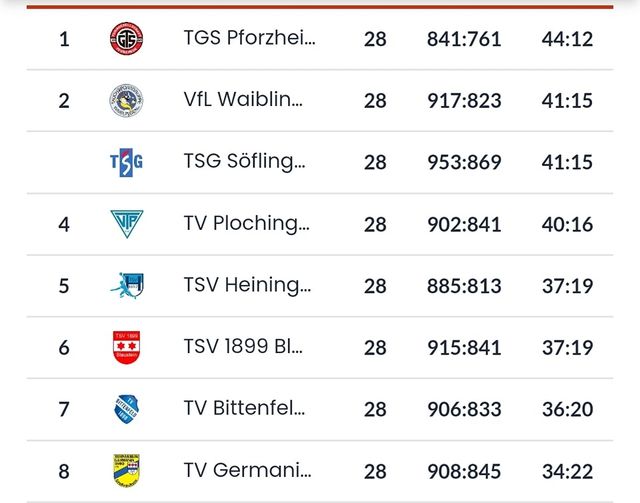The width and height of the screenshot is (640, 503).
Task: Click the VfL Waiblingen club crest
Action: [126, 101]
